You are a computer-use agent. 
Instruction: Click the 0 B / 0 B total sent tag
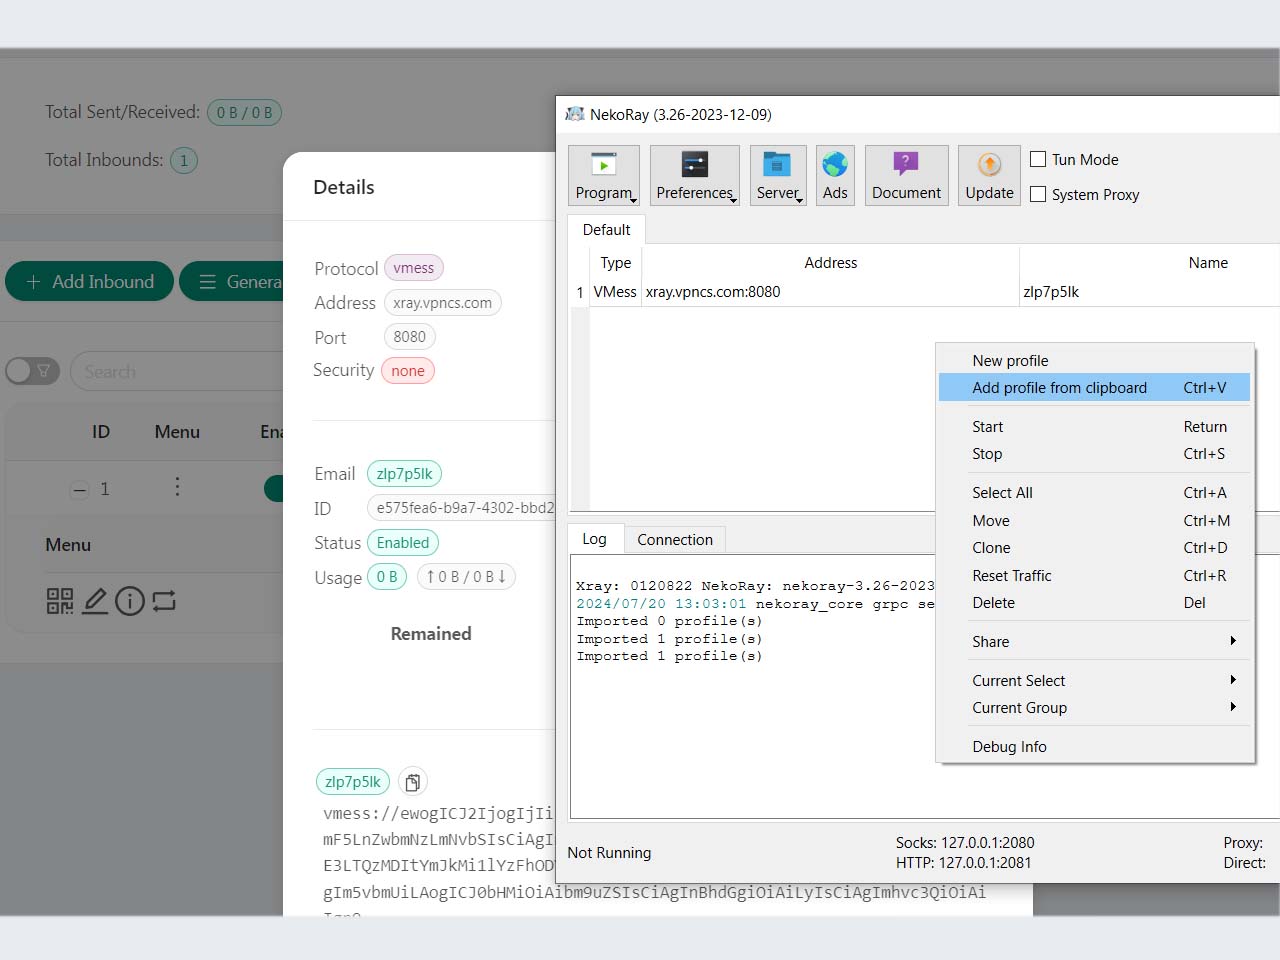(245, 113)
